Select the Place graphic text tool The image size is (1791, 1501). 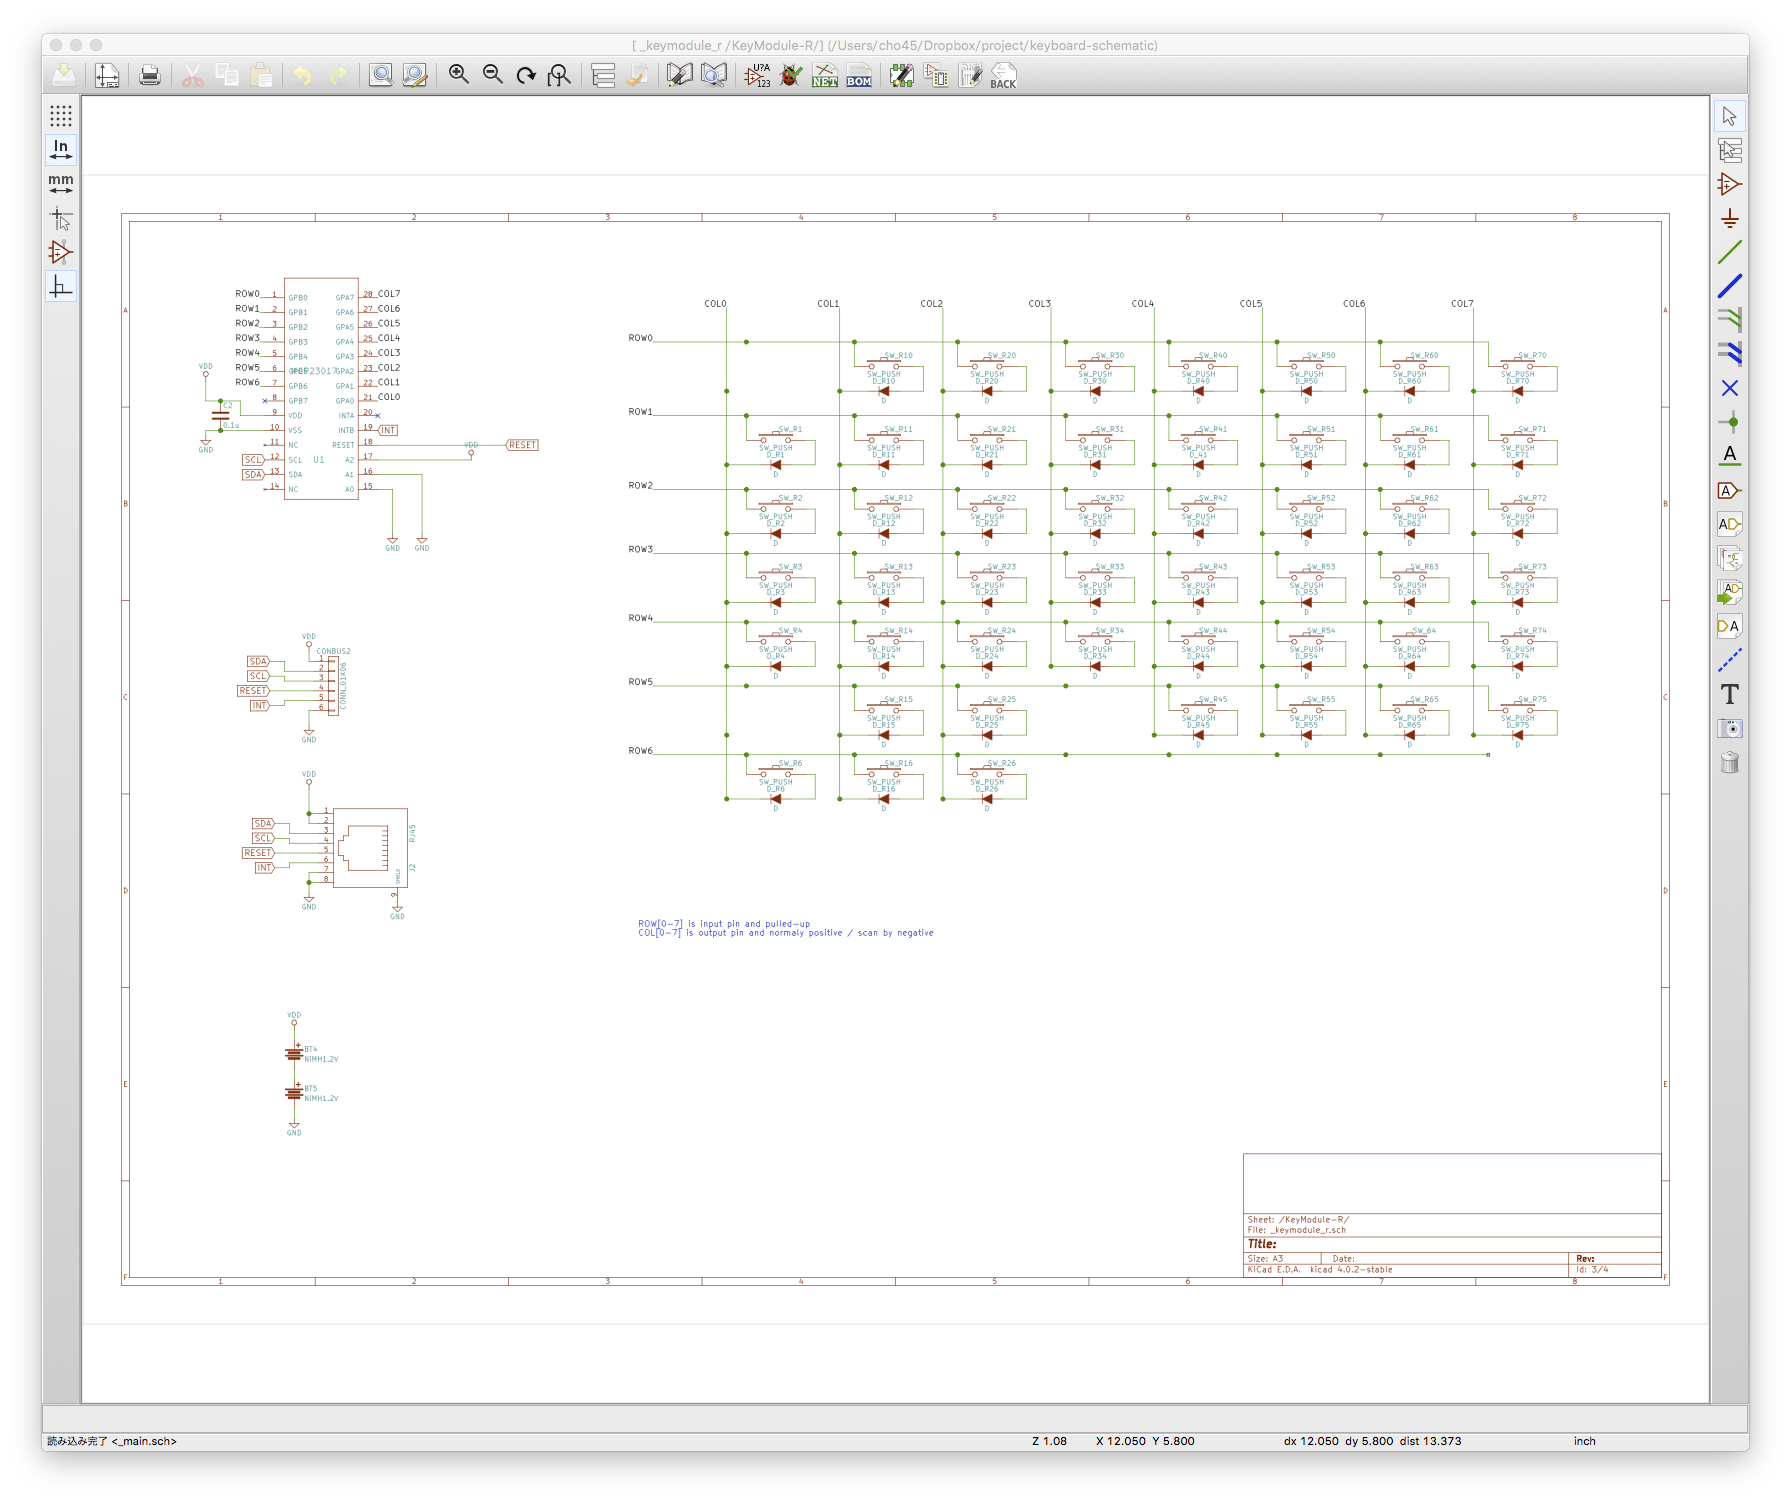coord(1729,694)
